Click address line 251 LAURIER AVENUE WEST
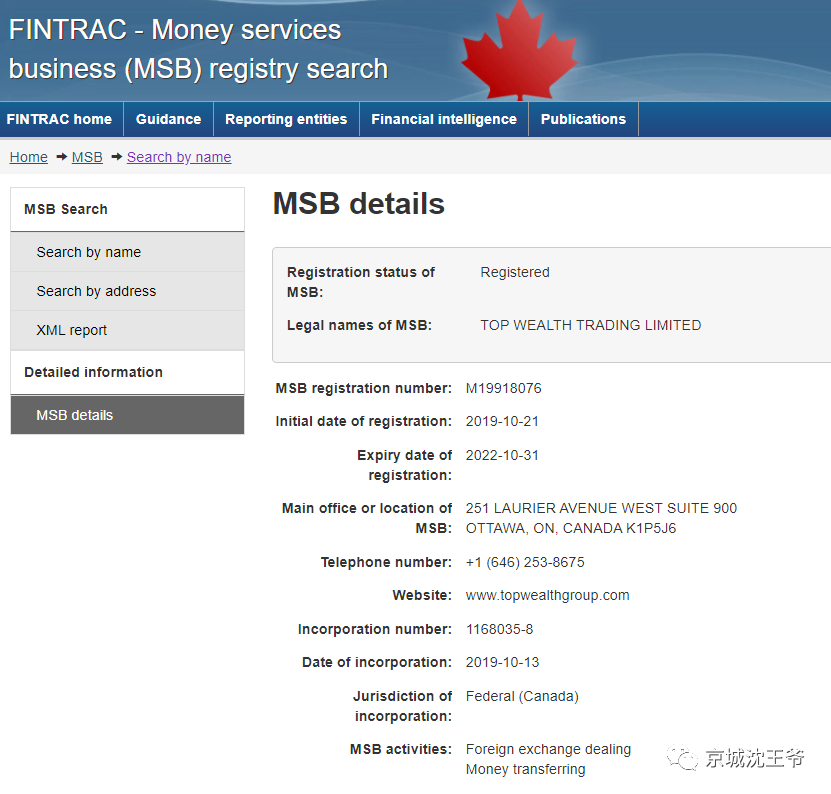The width and height of the screenshot is (831, 794). (x=602, y=509)
